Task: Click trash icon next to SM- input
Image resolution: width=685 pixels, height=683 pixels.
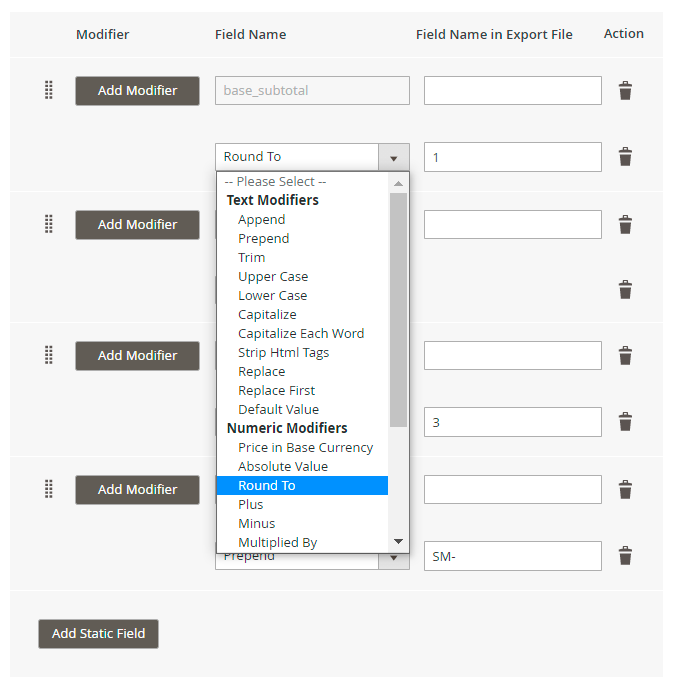Action: tap(625, 556)
